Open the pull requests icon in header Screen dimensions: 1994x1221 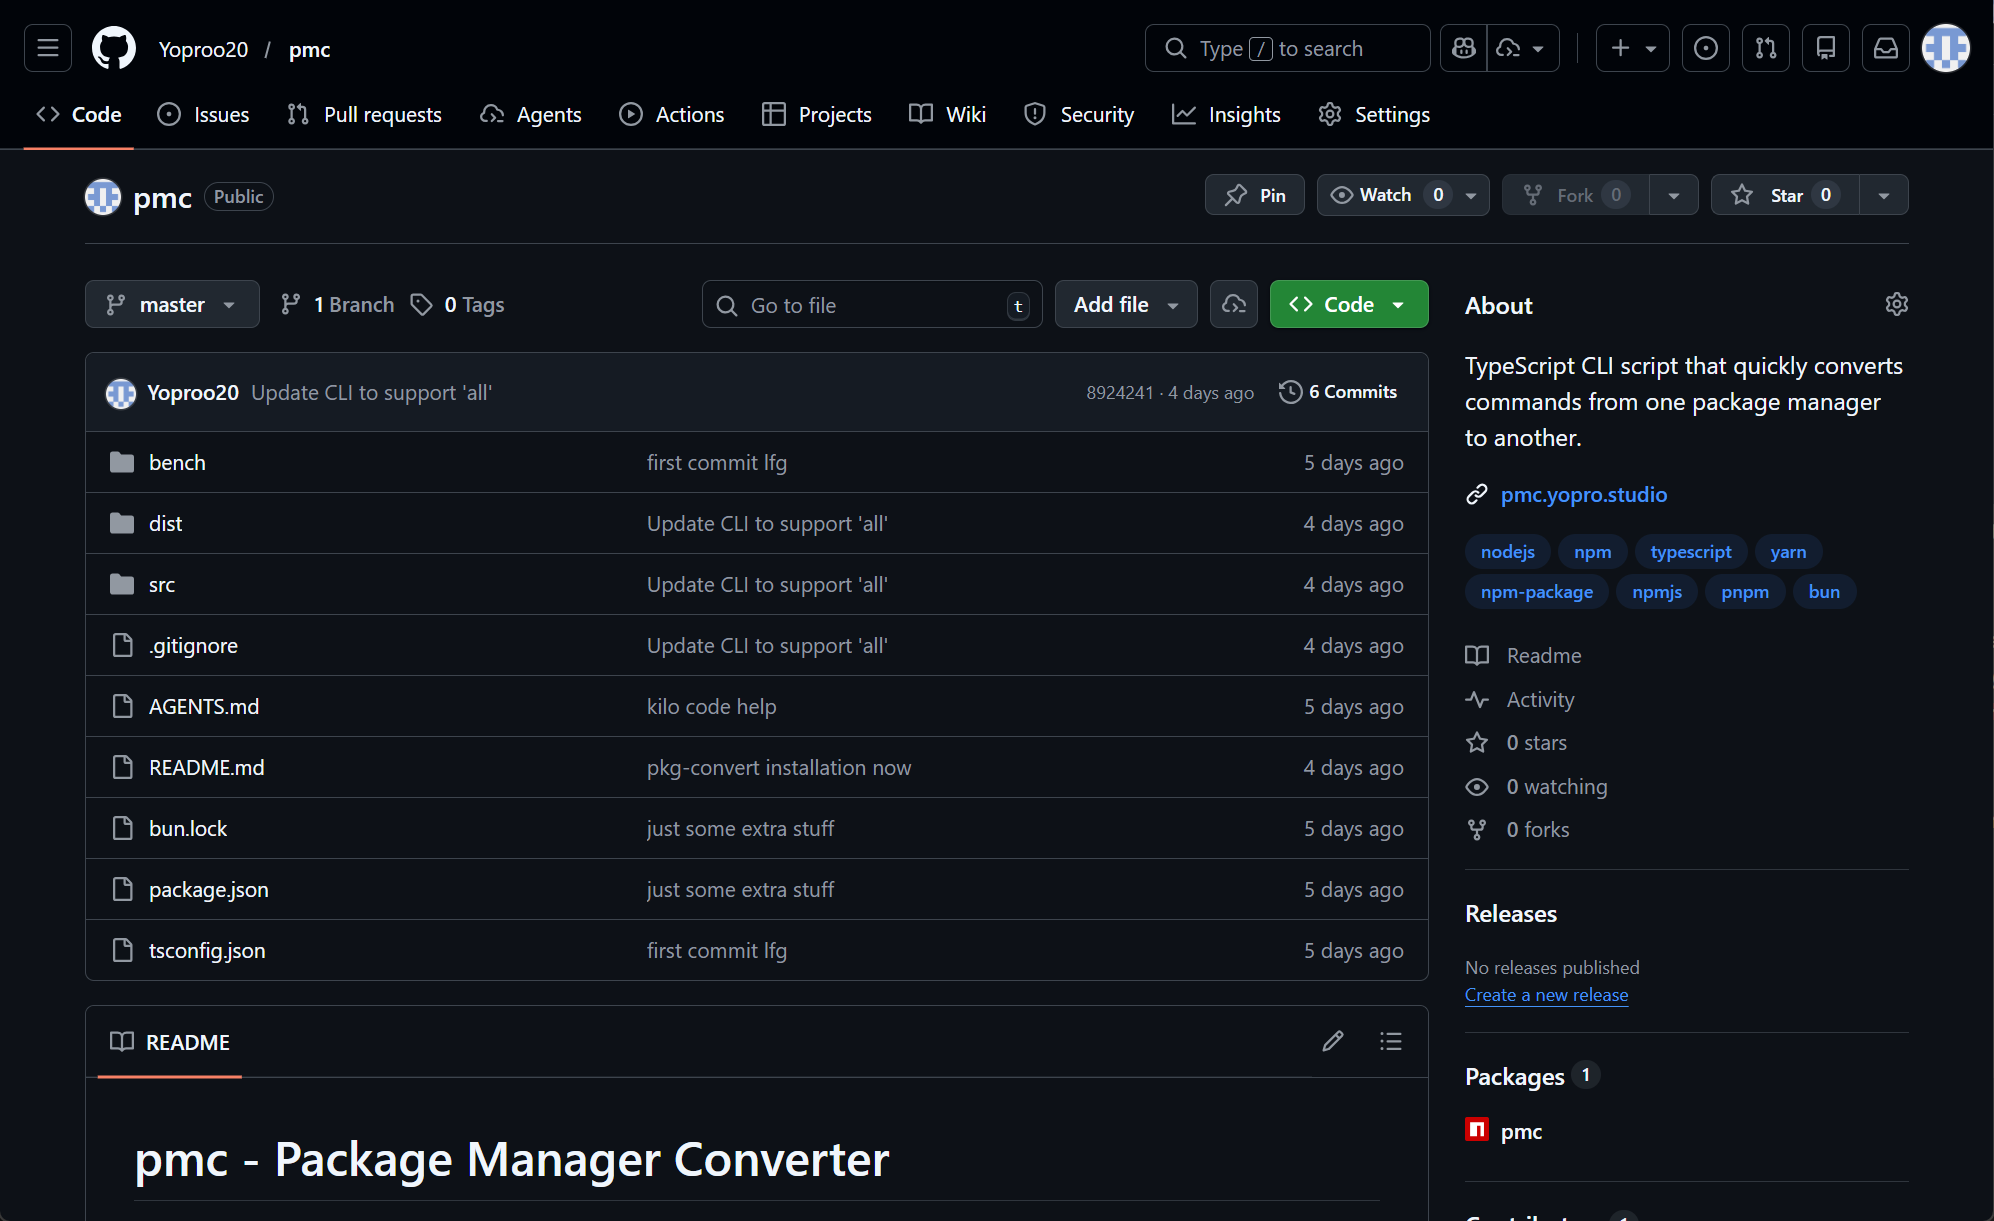coord(1766,48)
